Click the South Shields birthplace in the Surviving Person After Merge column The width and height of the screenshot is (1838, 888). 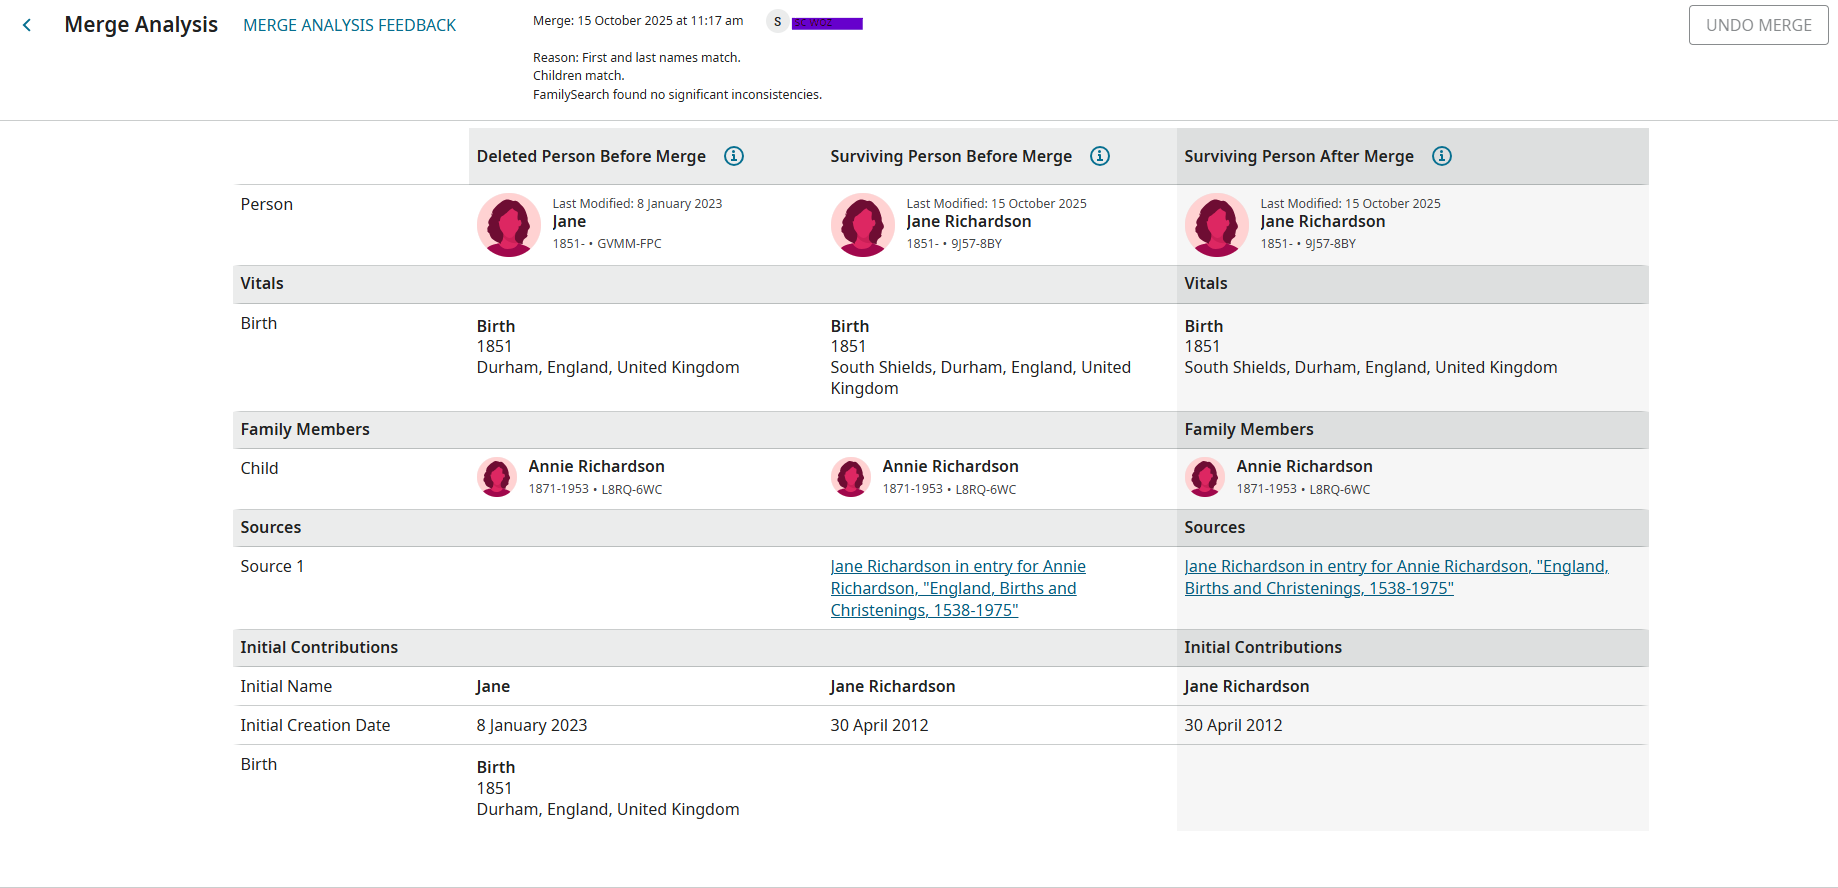coord(1371,368)
